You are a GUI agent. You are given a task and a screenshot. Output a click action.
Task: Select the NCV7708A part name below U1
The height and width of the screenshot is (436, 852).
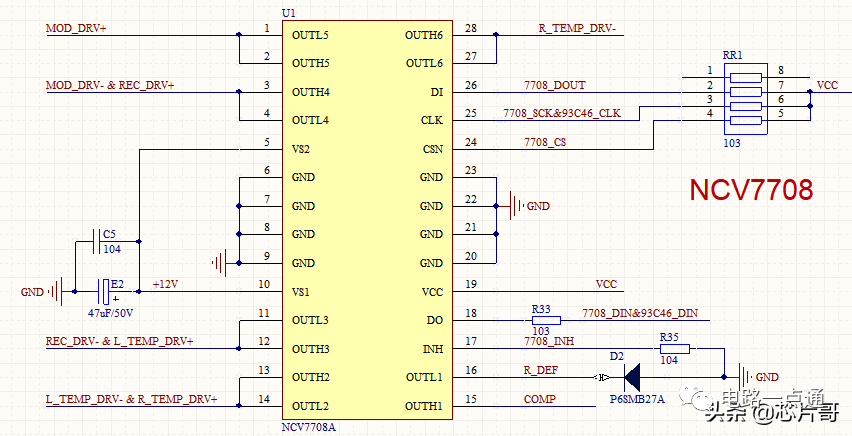click(309, 427)
